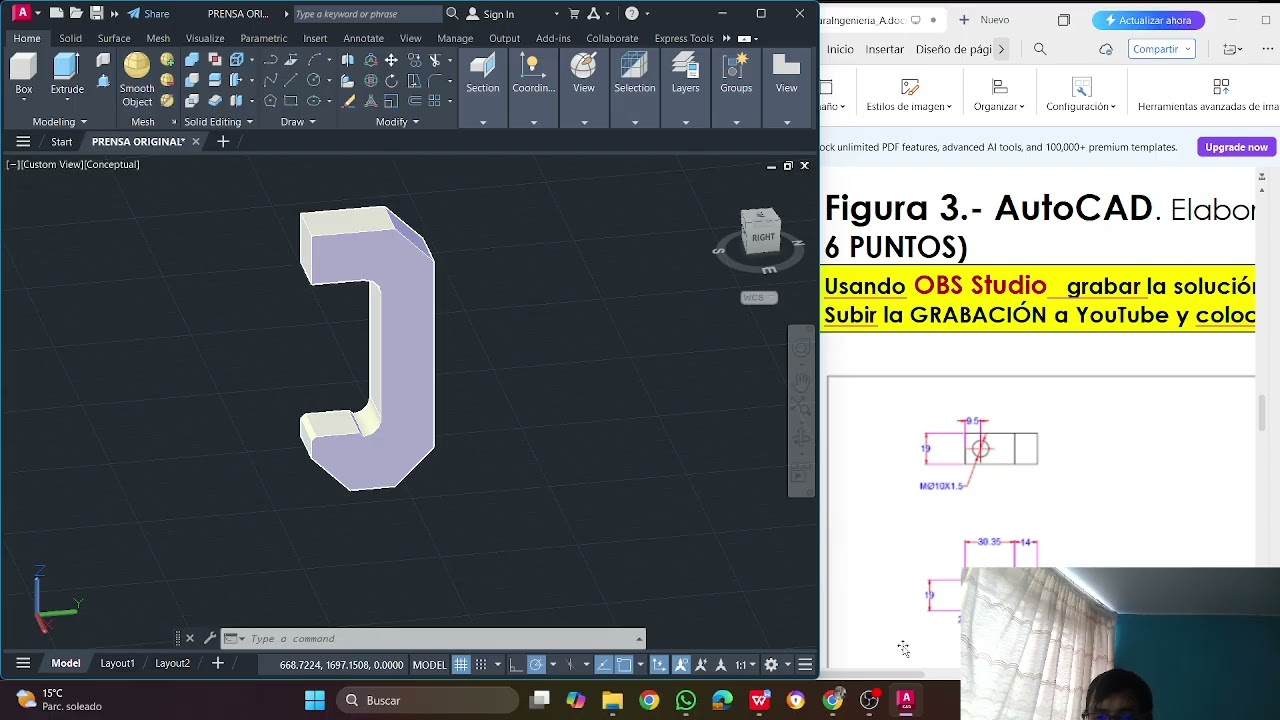Open the AutoCAD application menu logo
Screen dimensions: 1280x720
point(21,13)
